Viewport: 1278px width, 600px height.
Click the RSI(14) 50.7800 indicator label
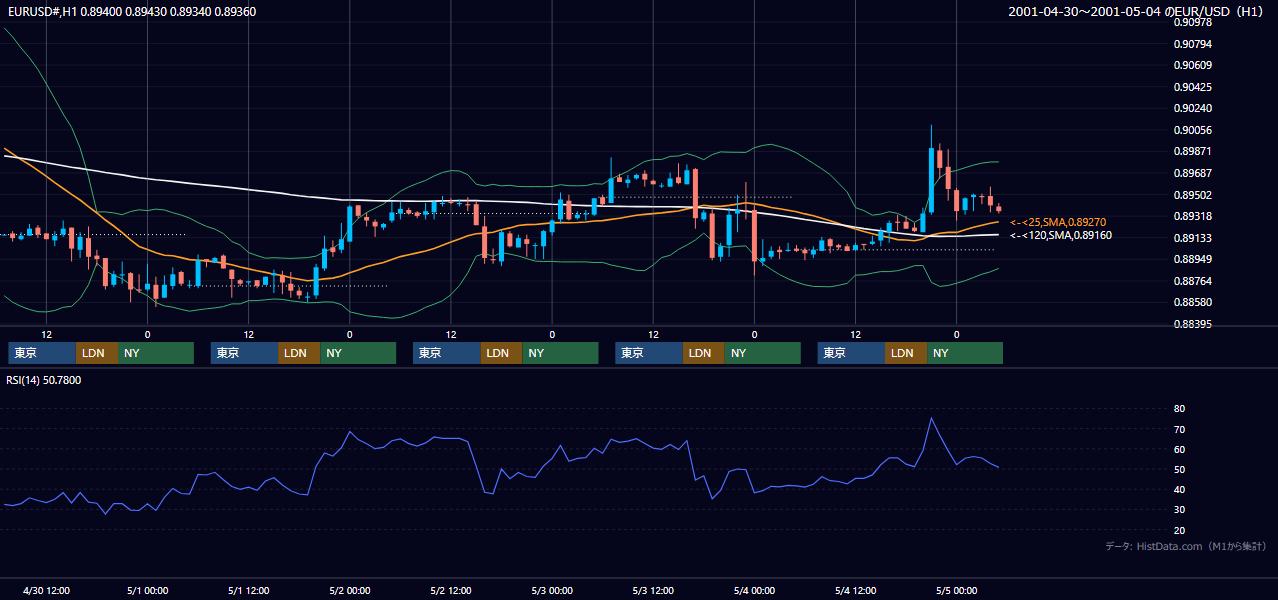pyautogui.click(x=44, y=380)
